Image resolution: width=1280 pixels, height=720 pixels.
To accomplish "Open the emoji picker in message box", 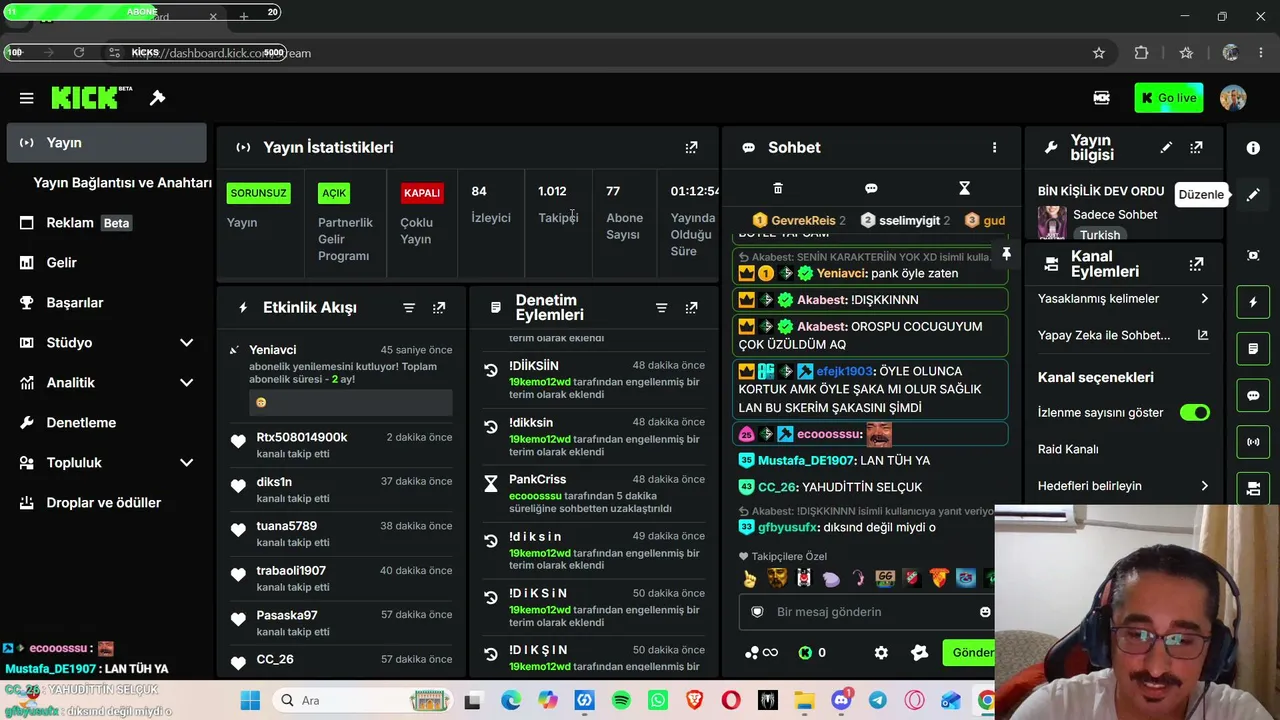I will [x=985, y=612].
